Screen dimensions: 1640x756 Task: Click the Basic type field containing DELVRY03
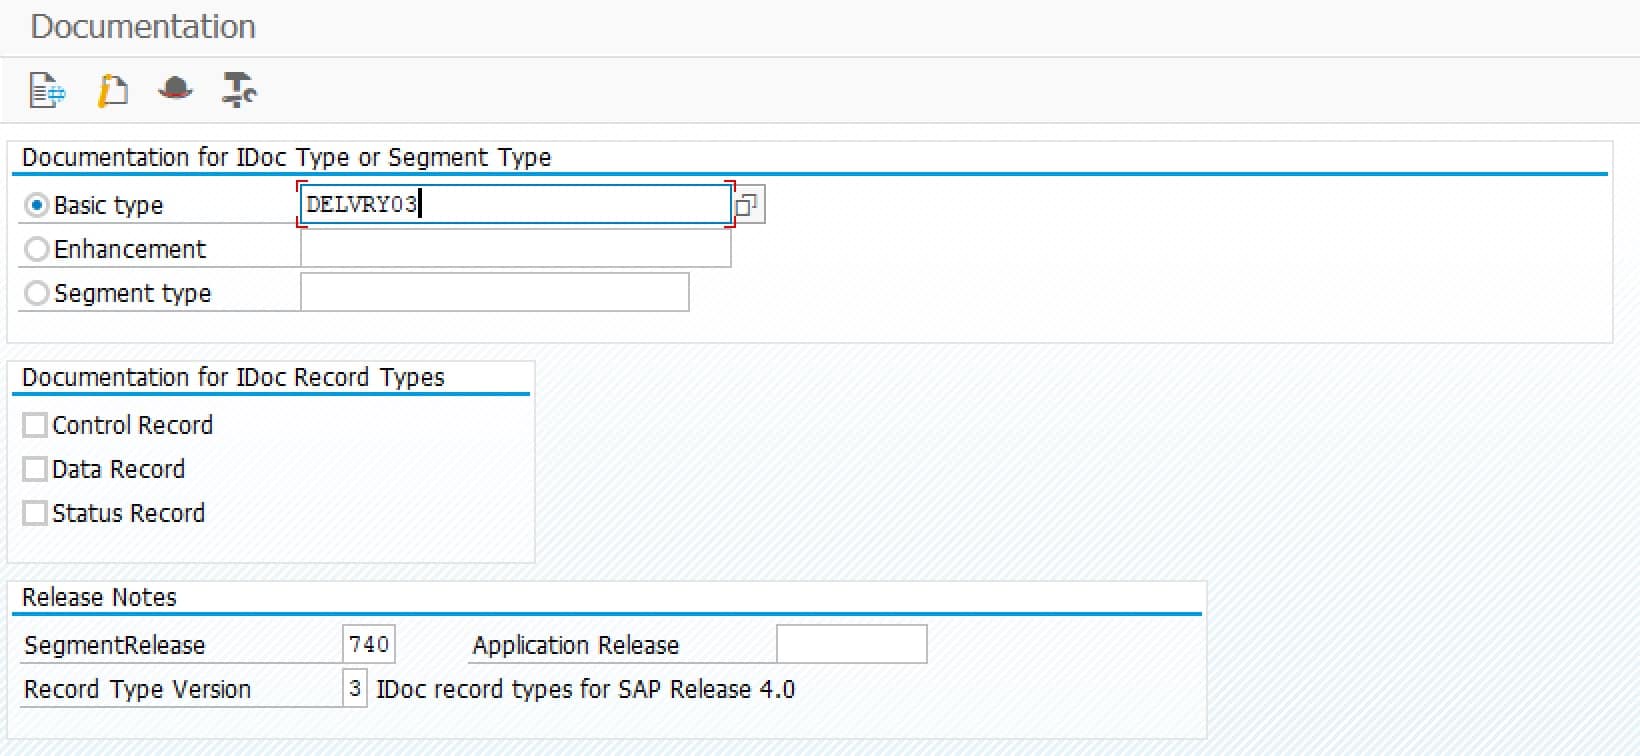pos(515,205)
